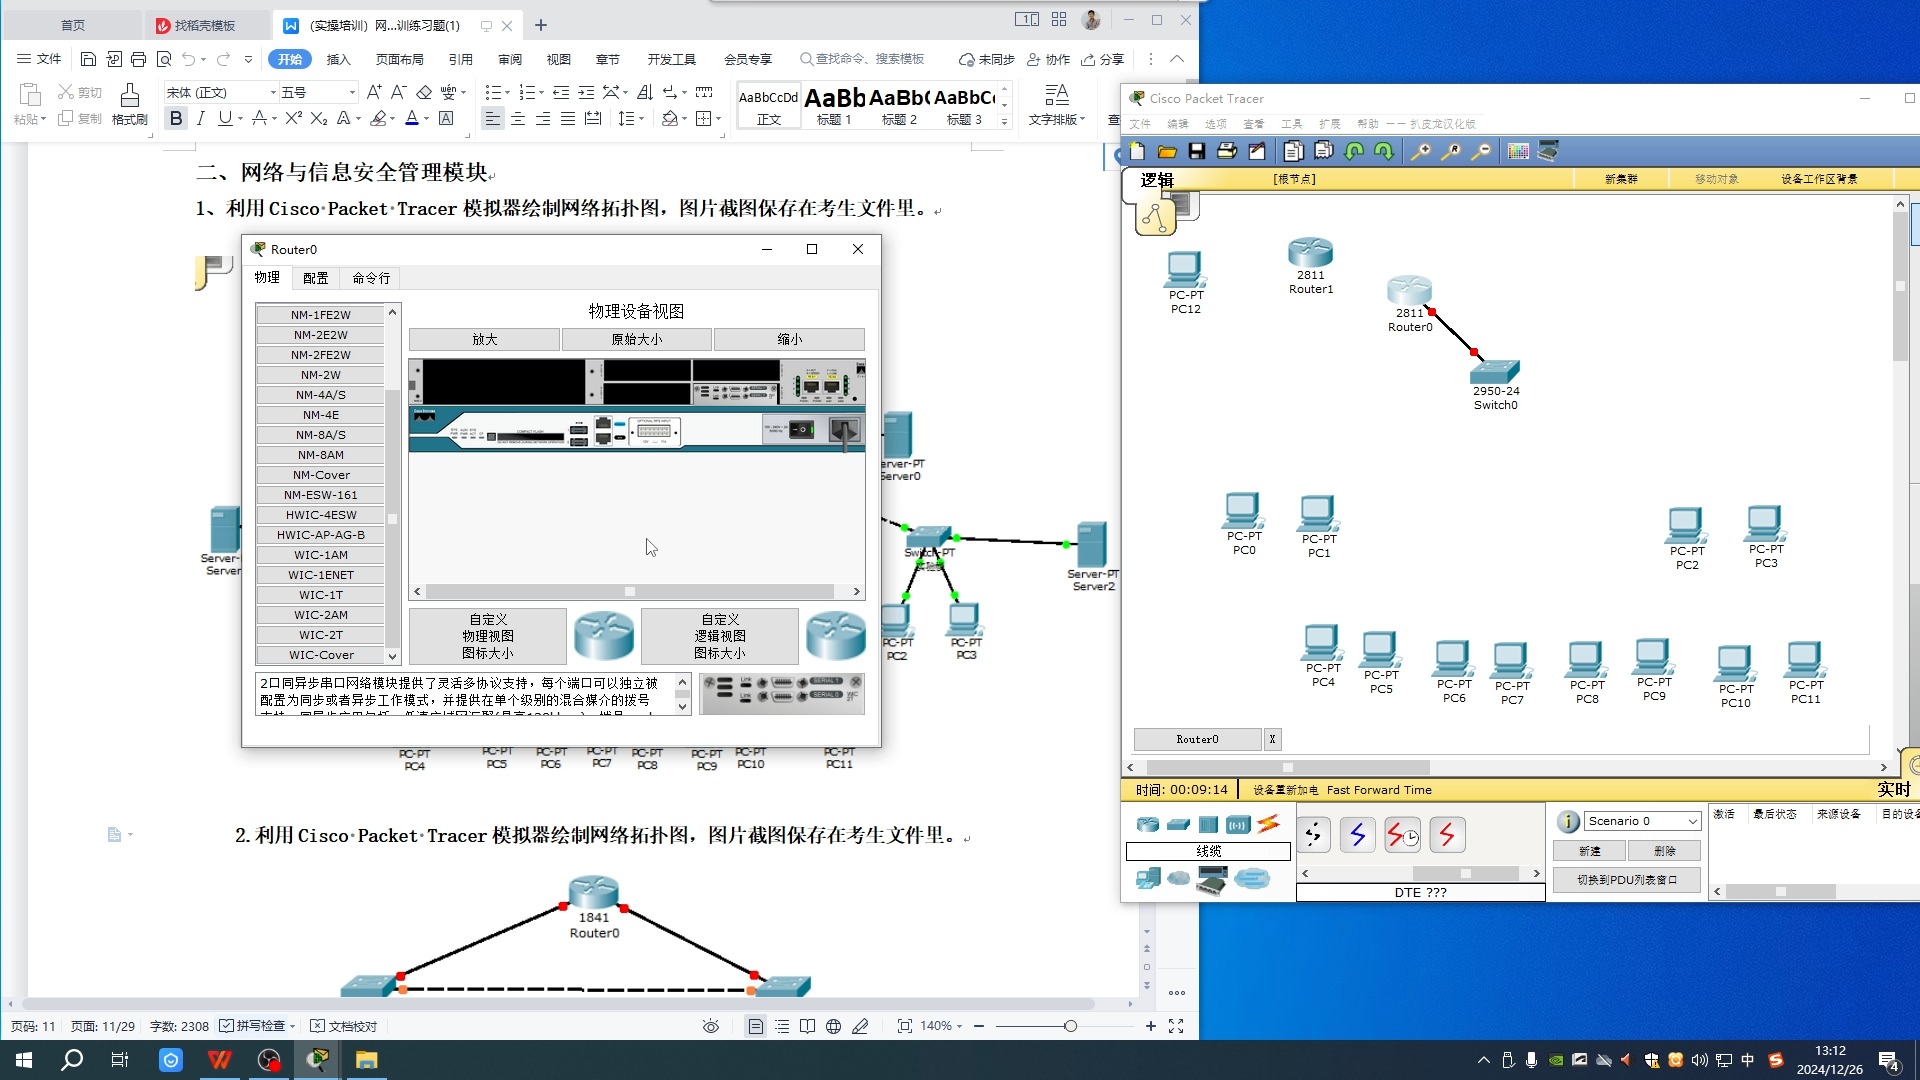1920x1080 pixels.
Task: Click the zoom-out minus beside zoom slider
Action: click(979, 1026)
